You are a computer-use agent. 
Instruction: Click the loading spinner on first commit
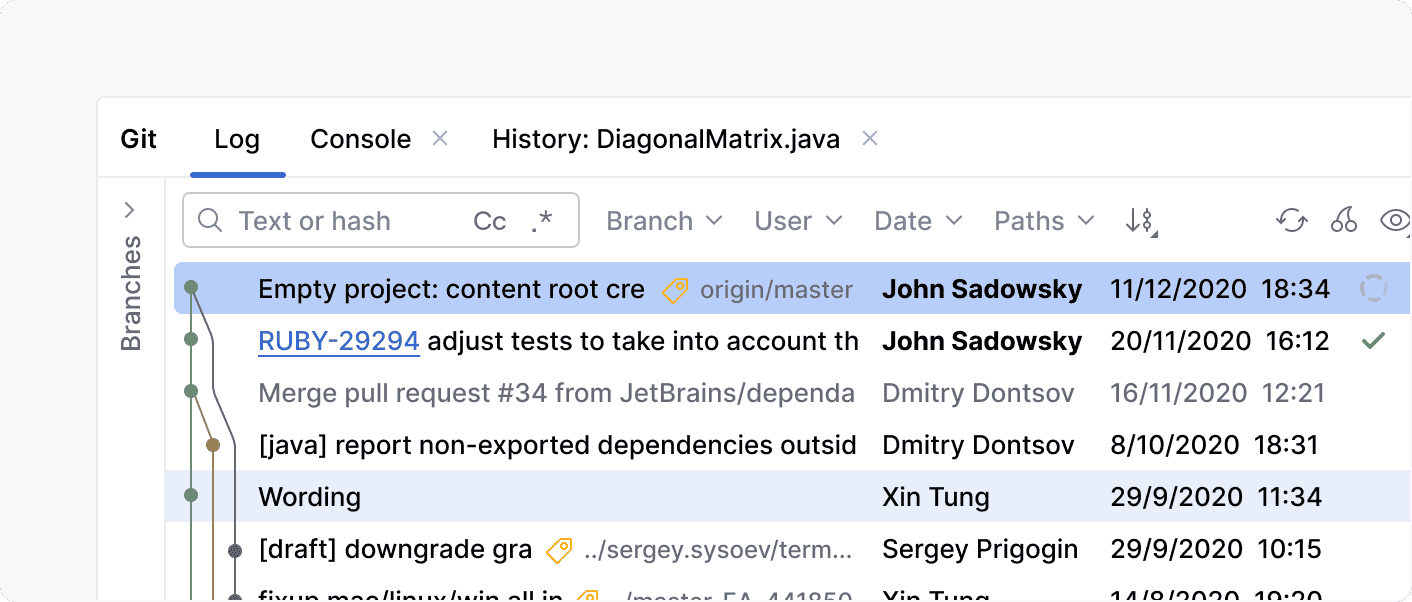click(1373, 290)
